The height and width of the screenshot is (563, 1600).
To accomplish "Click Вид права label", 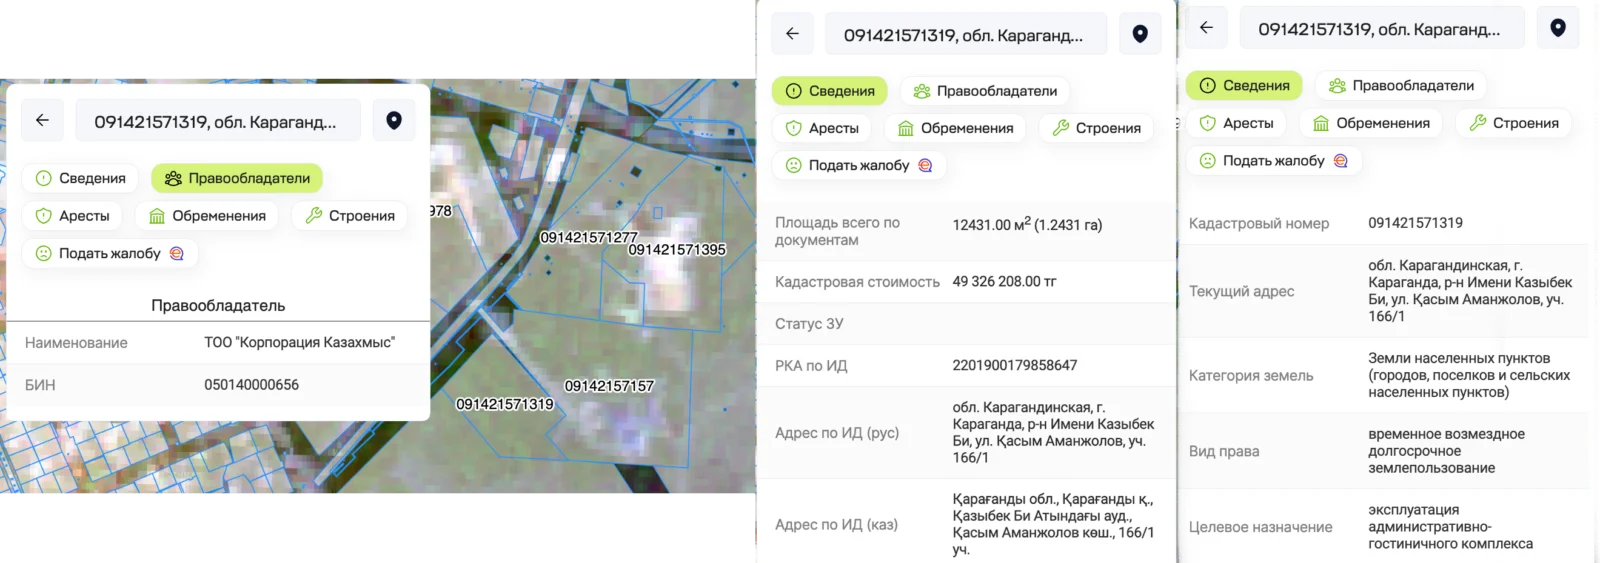I will pyautogui.click(x=1224, y=451).
